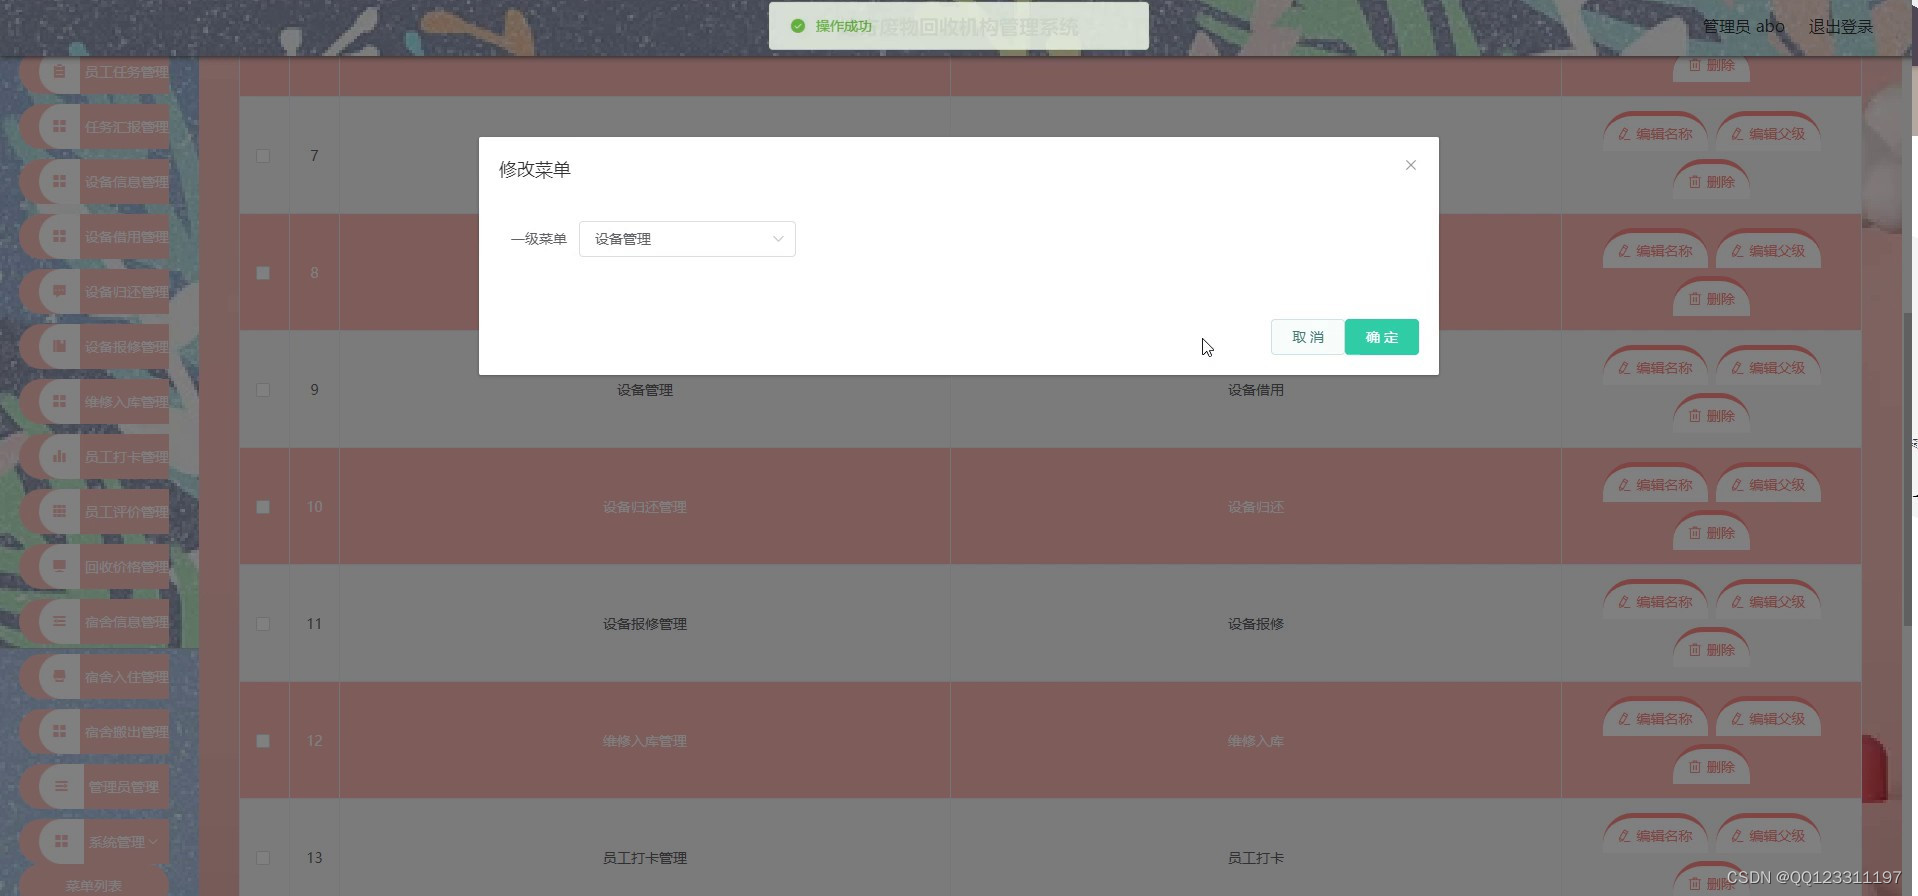Close the 修改菜单 dialog with the X
Image resolution: width=1918 pixels, height=896 pixels.
point(1411,165)
